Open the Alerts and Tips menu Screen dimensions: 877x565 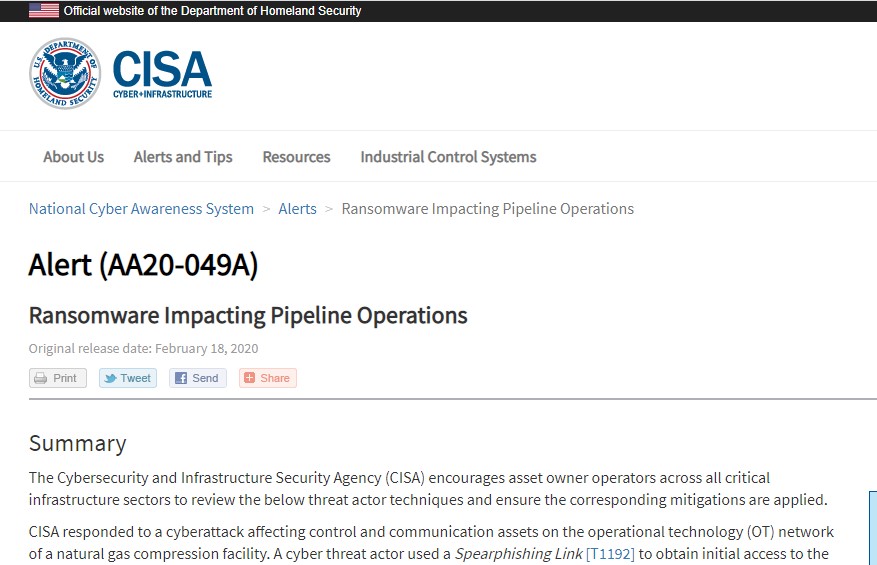183,157
